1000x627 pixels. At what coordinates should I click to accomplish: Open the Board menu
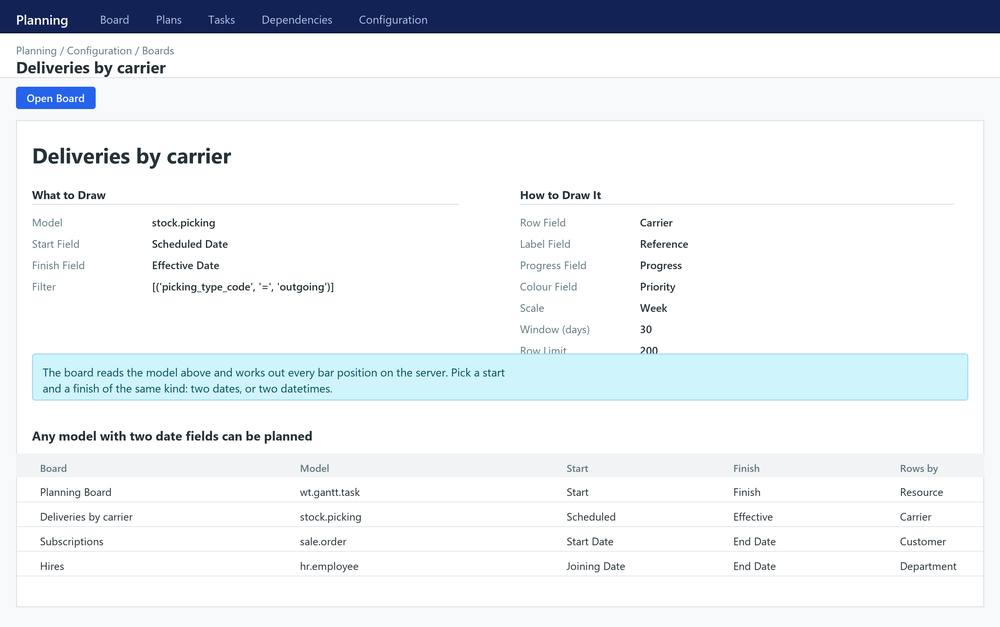coord(114,20)
